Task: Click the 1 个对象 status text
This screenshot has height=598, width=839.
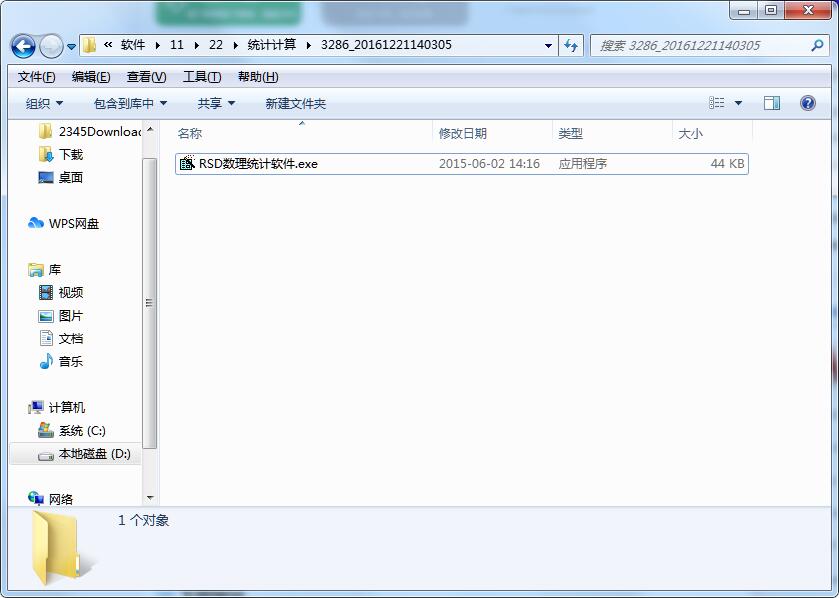Action: coord(143,520)
